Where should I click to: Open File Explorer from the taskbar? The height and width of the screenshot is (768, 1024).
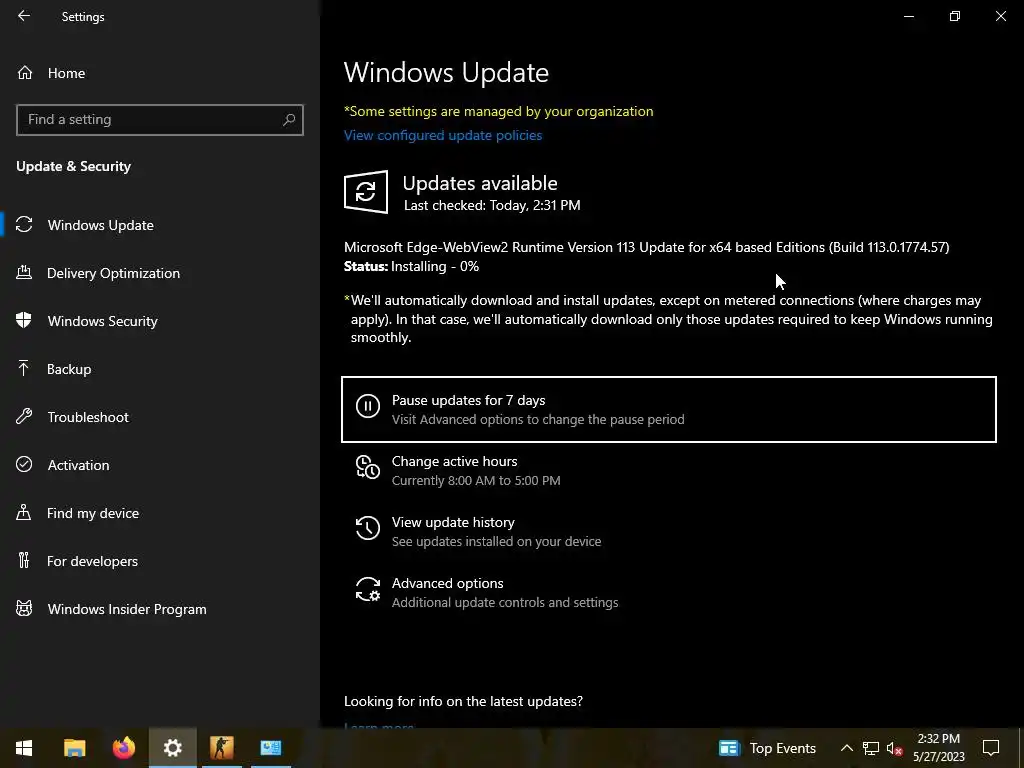(74, 748)
